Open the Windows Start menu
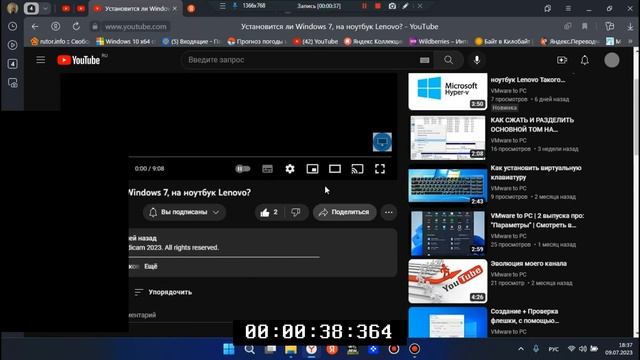This screenshot has height=360, width=640. click(x=229, y=349)
